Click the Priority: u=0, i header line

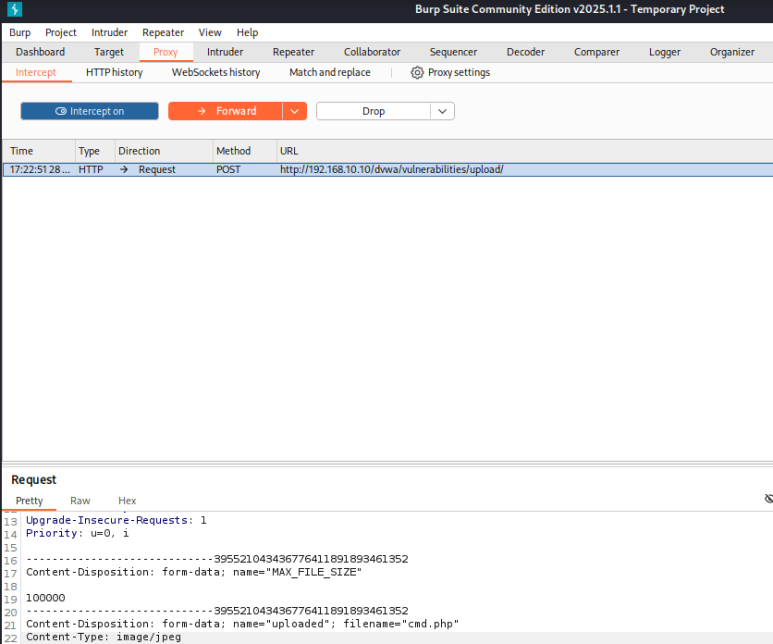pos(77,533)
